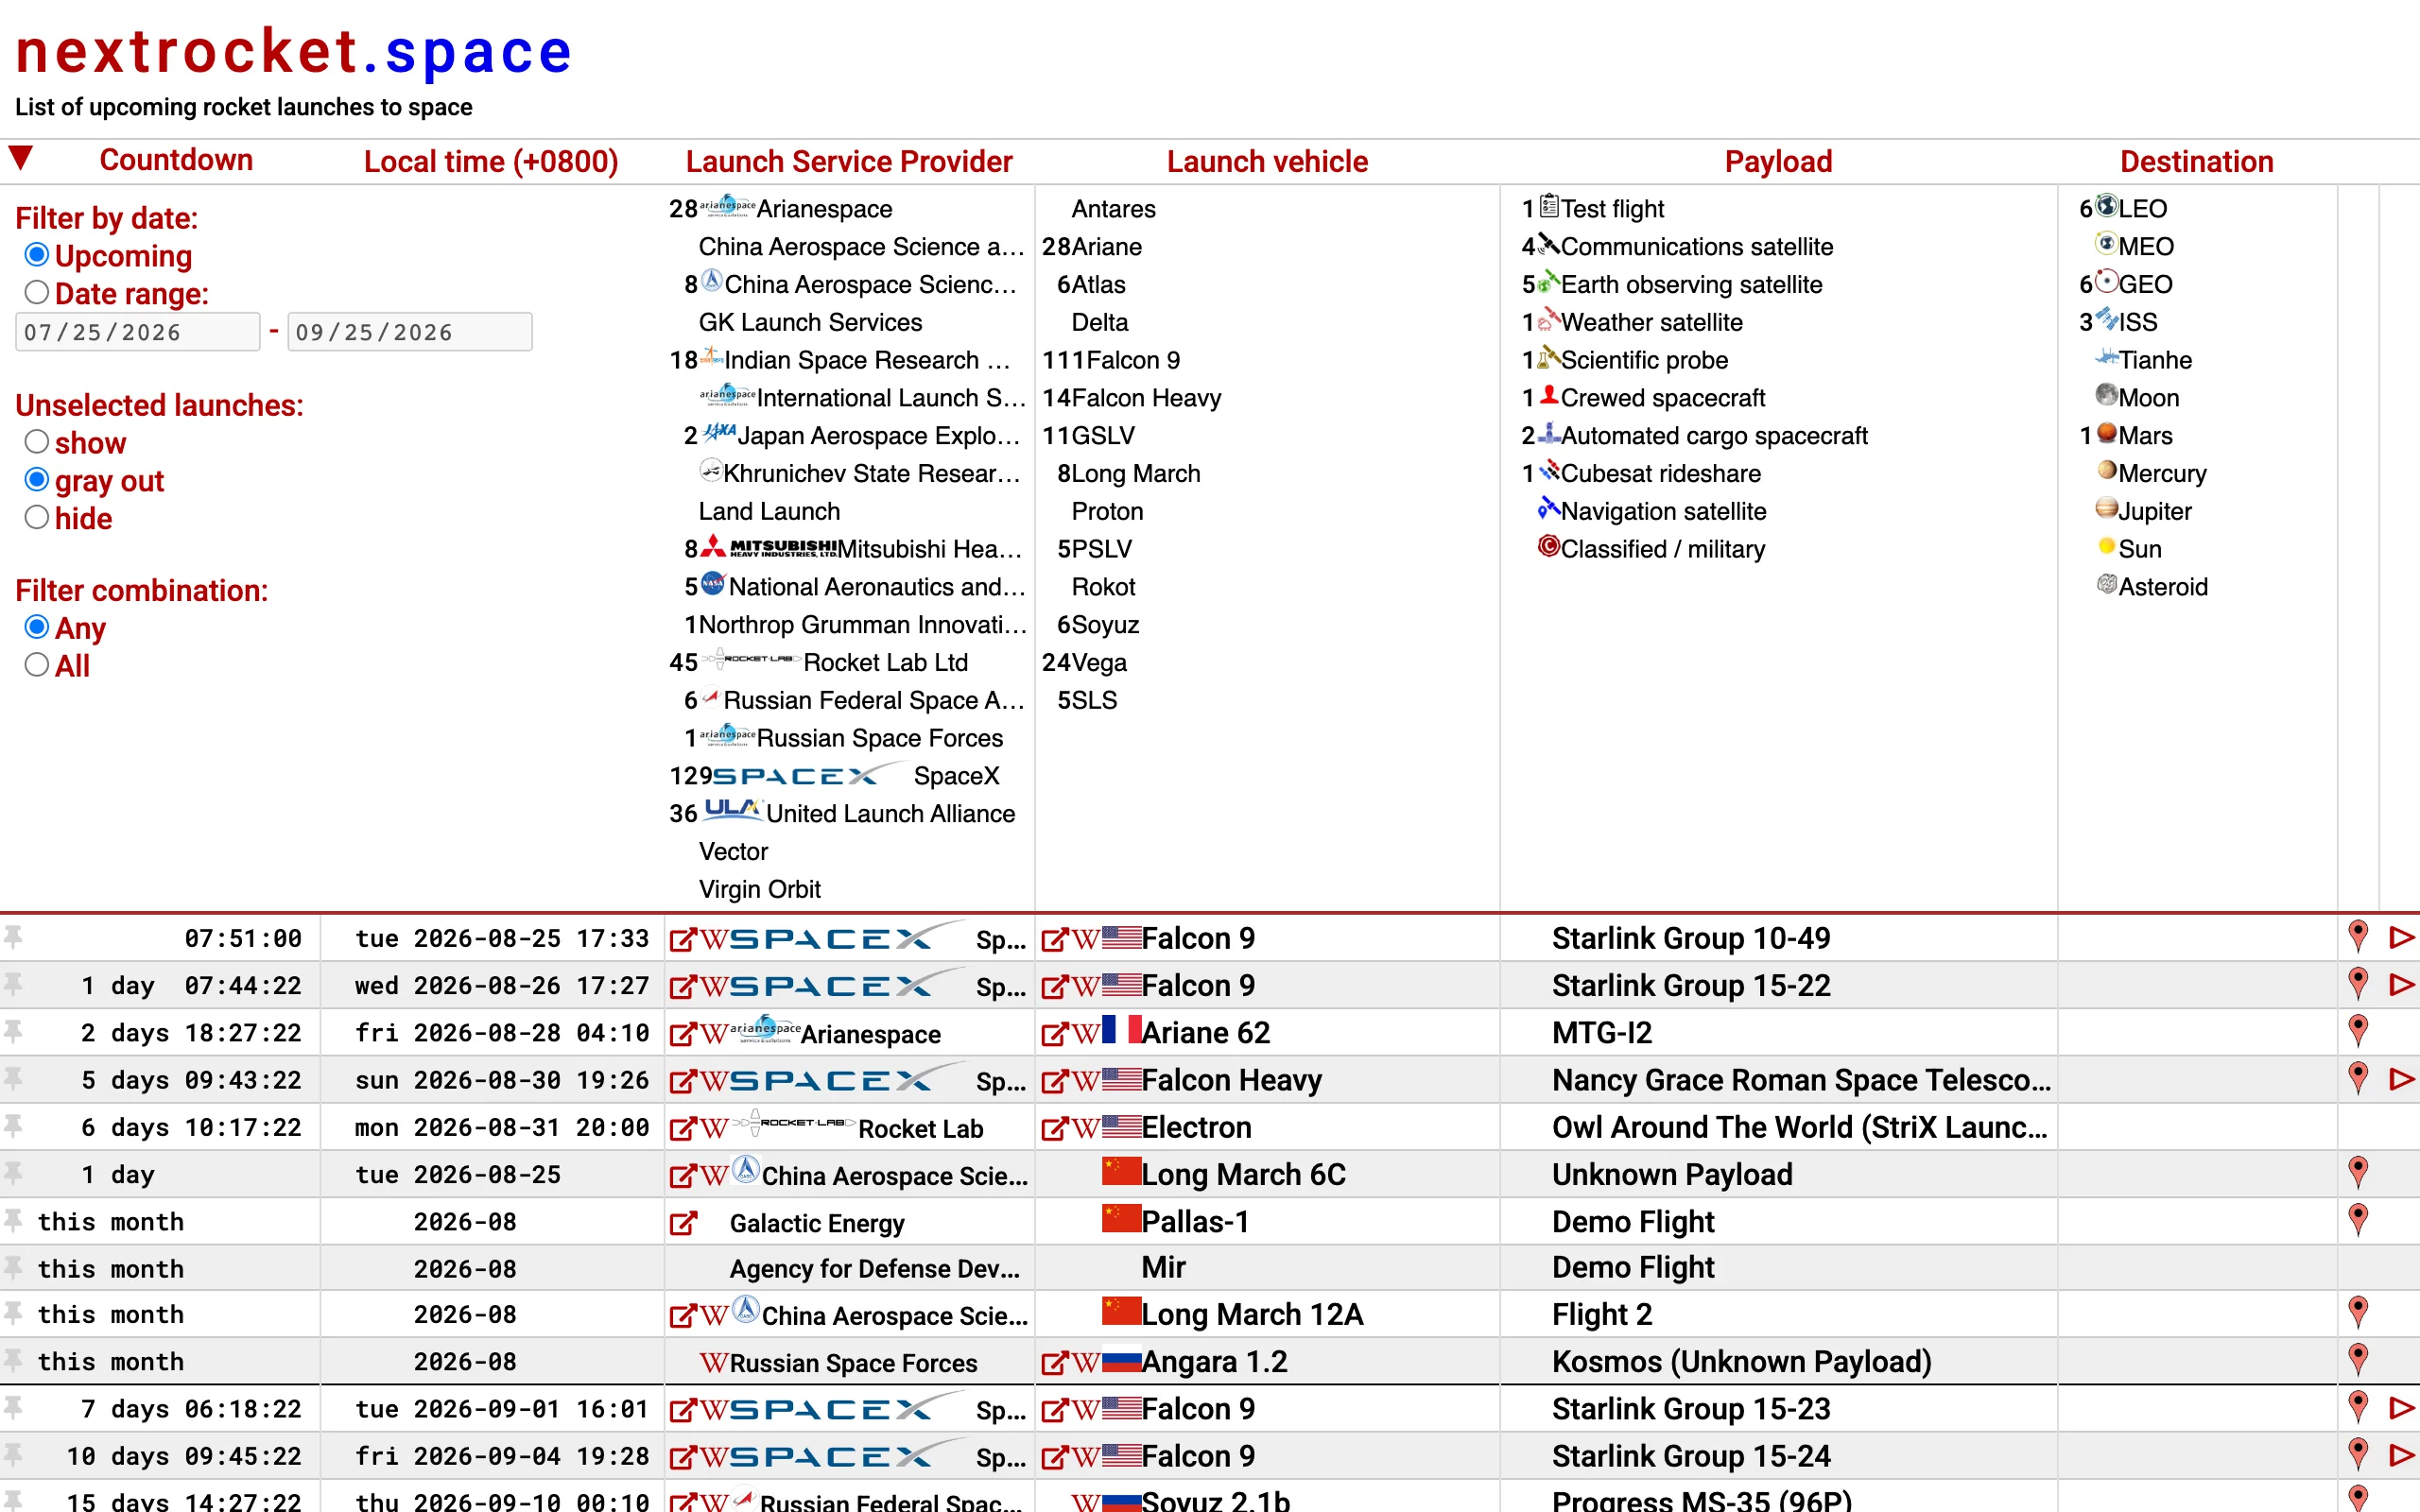Viewport: 2420px width, 1512px height.
Task: Select the Owl Around The World payload row
Action: tap(1799, 1127)
